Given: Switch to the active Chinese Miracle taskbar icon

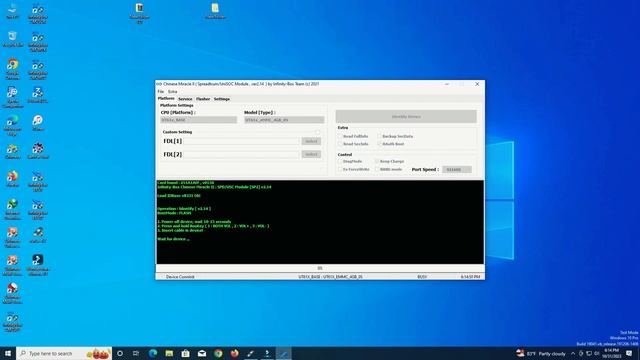Looking at the screenshot, I should [283, 353].
